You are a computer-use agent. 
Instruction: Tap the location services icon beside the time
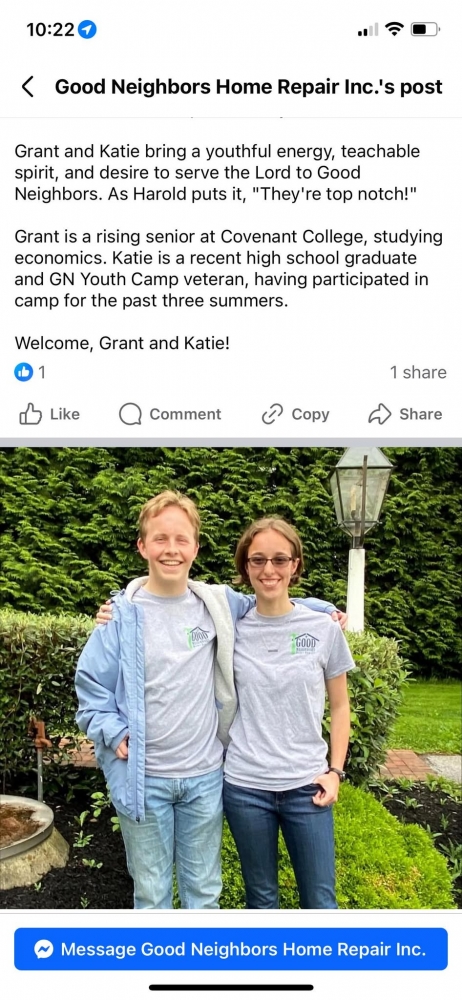[87, 29]
